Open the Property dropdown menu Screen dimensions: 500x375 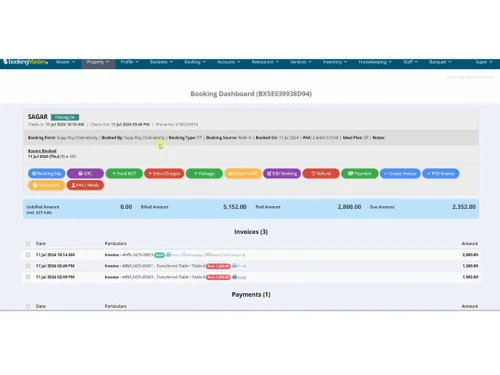(98, 62)
